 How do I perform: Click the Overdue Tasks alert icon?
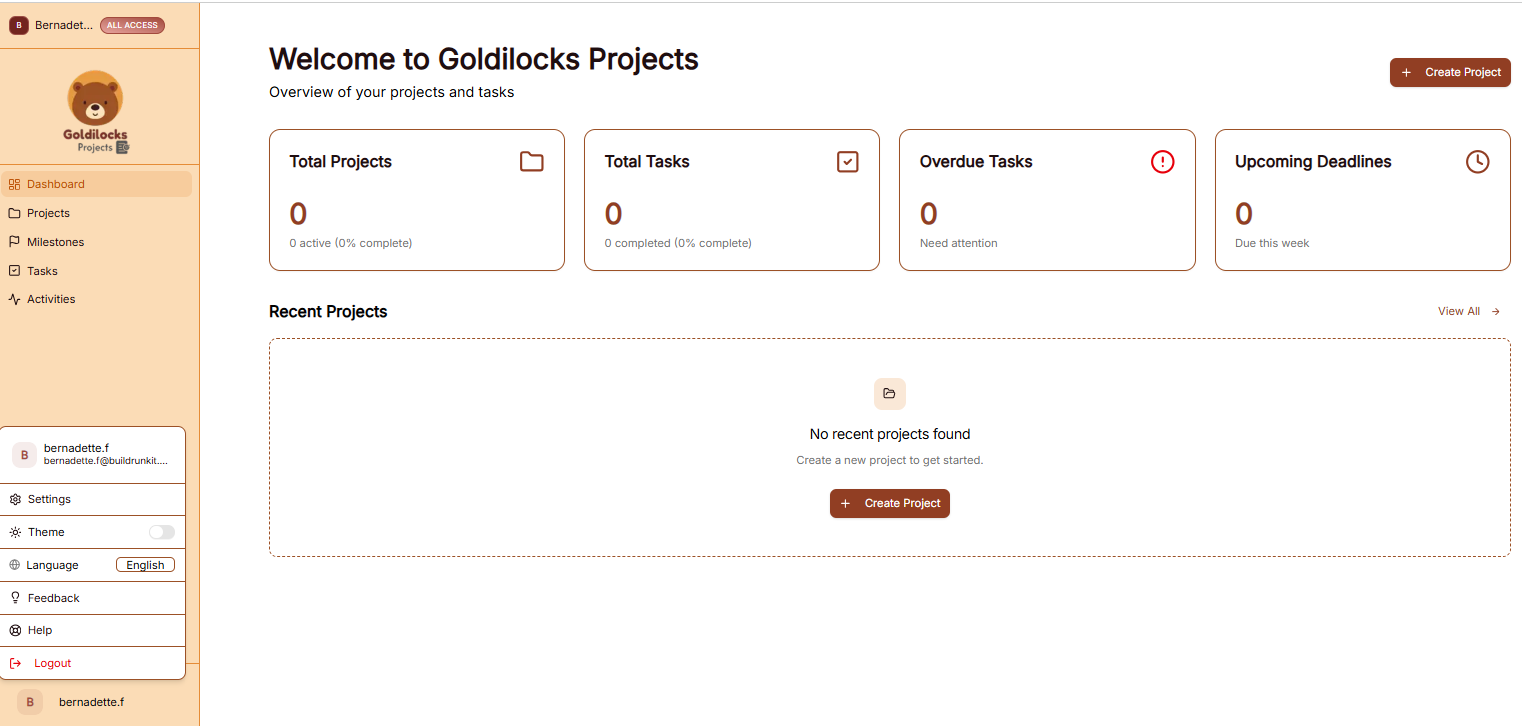(x=1162, y=161)
